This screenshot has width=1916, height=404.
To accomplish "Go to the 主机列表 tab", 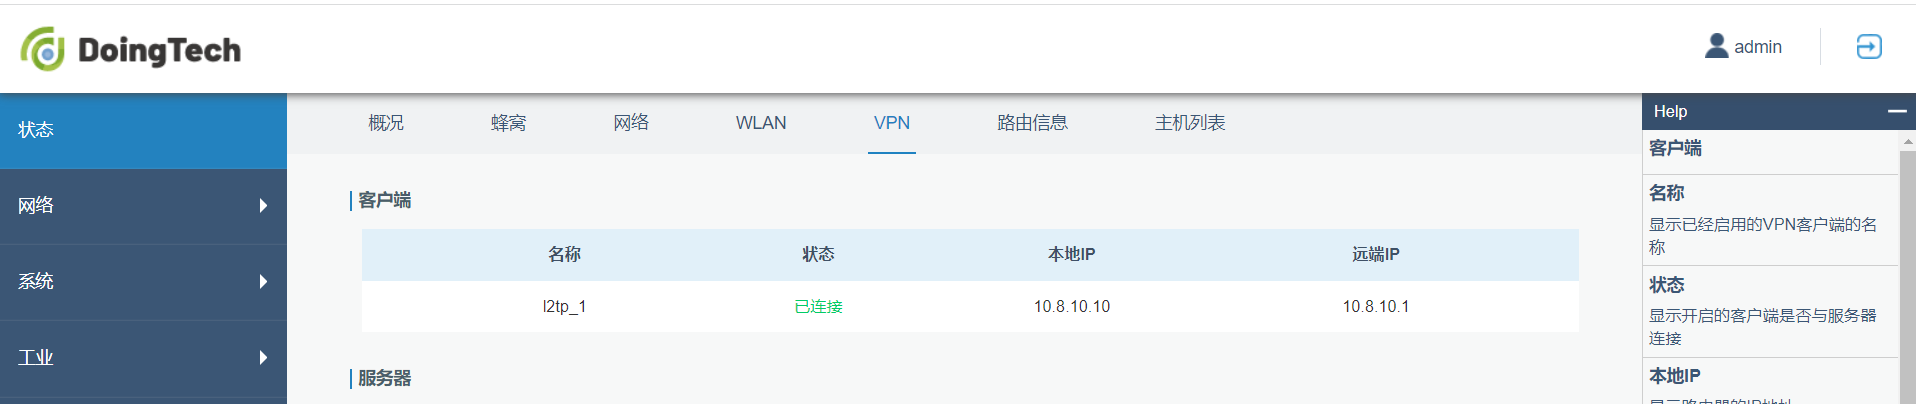I will click(x=1190, y=123).
